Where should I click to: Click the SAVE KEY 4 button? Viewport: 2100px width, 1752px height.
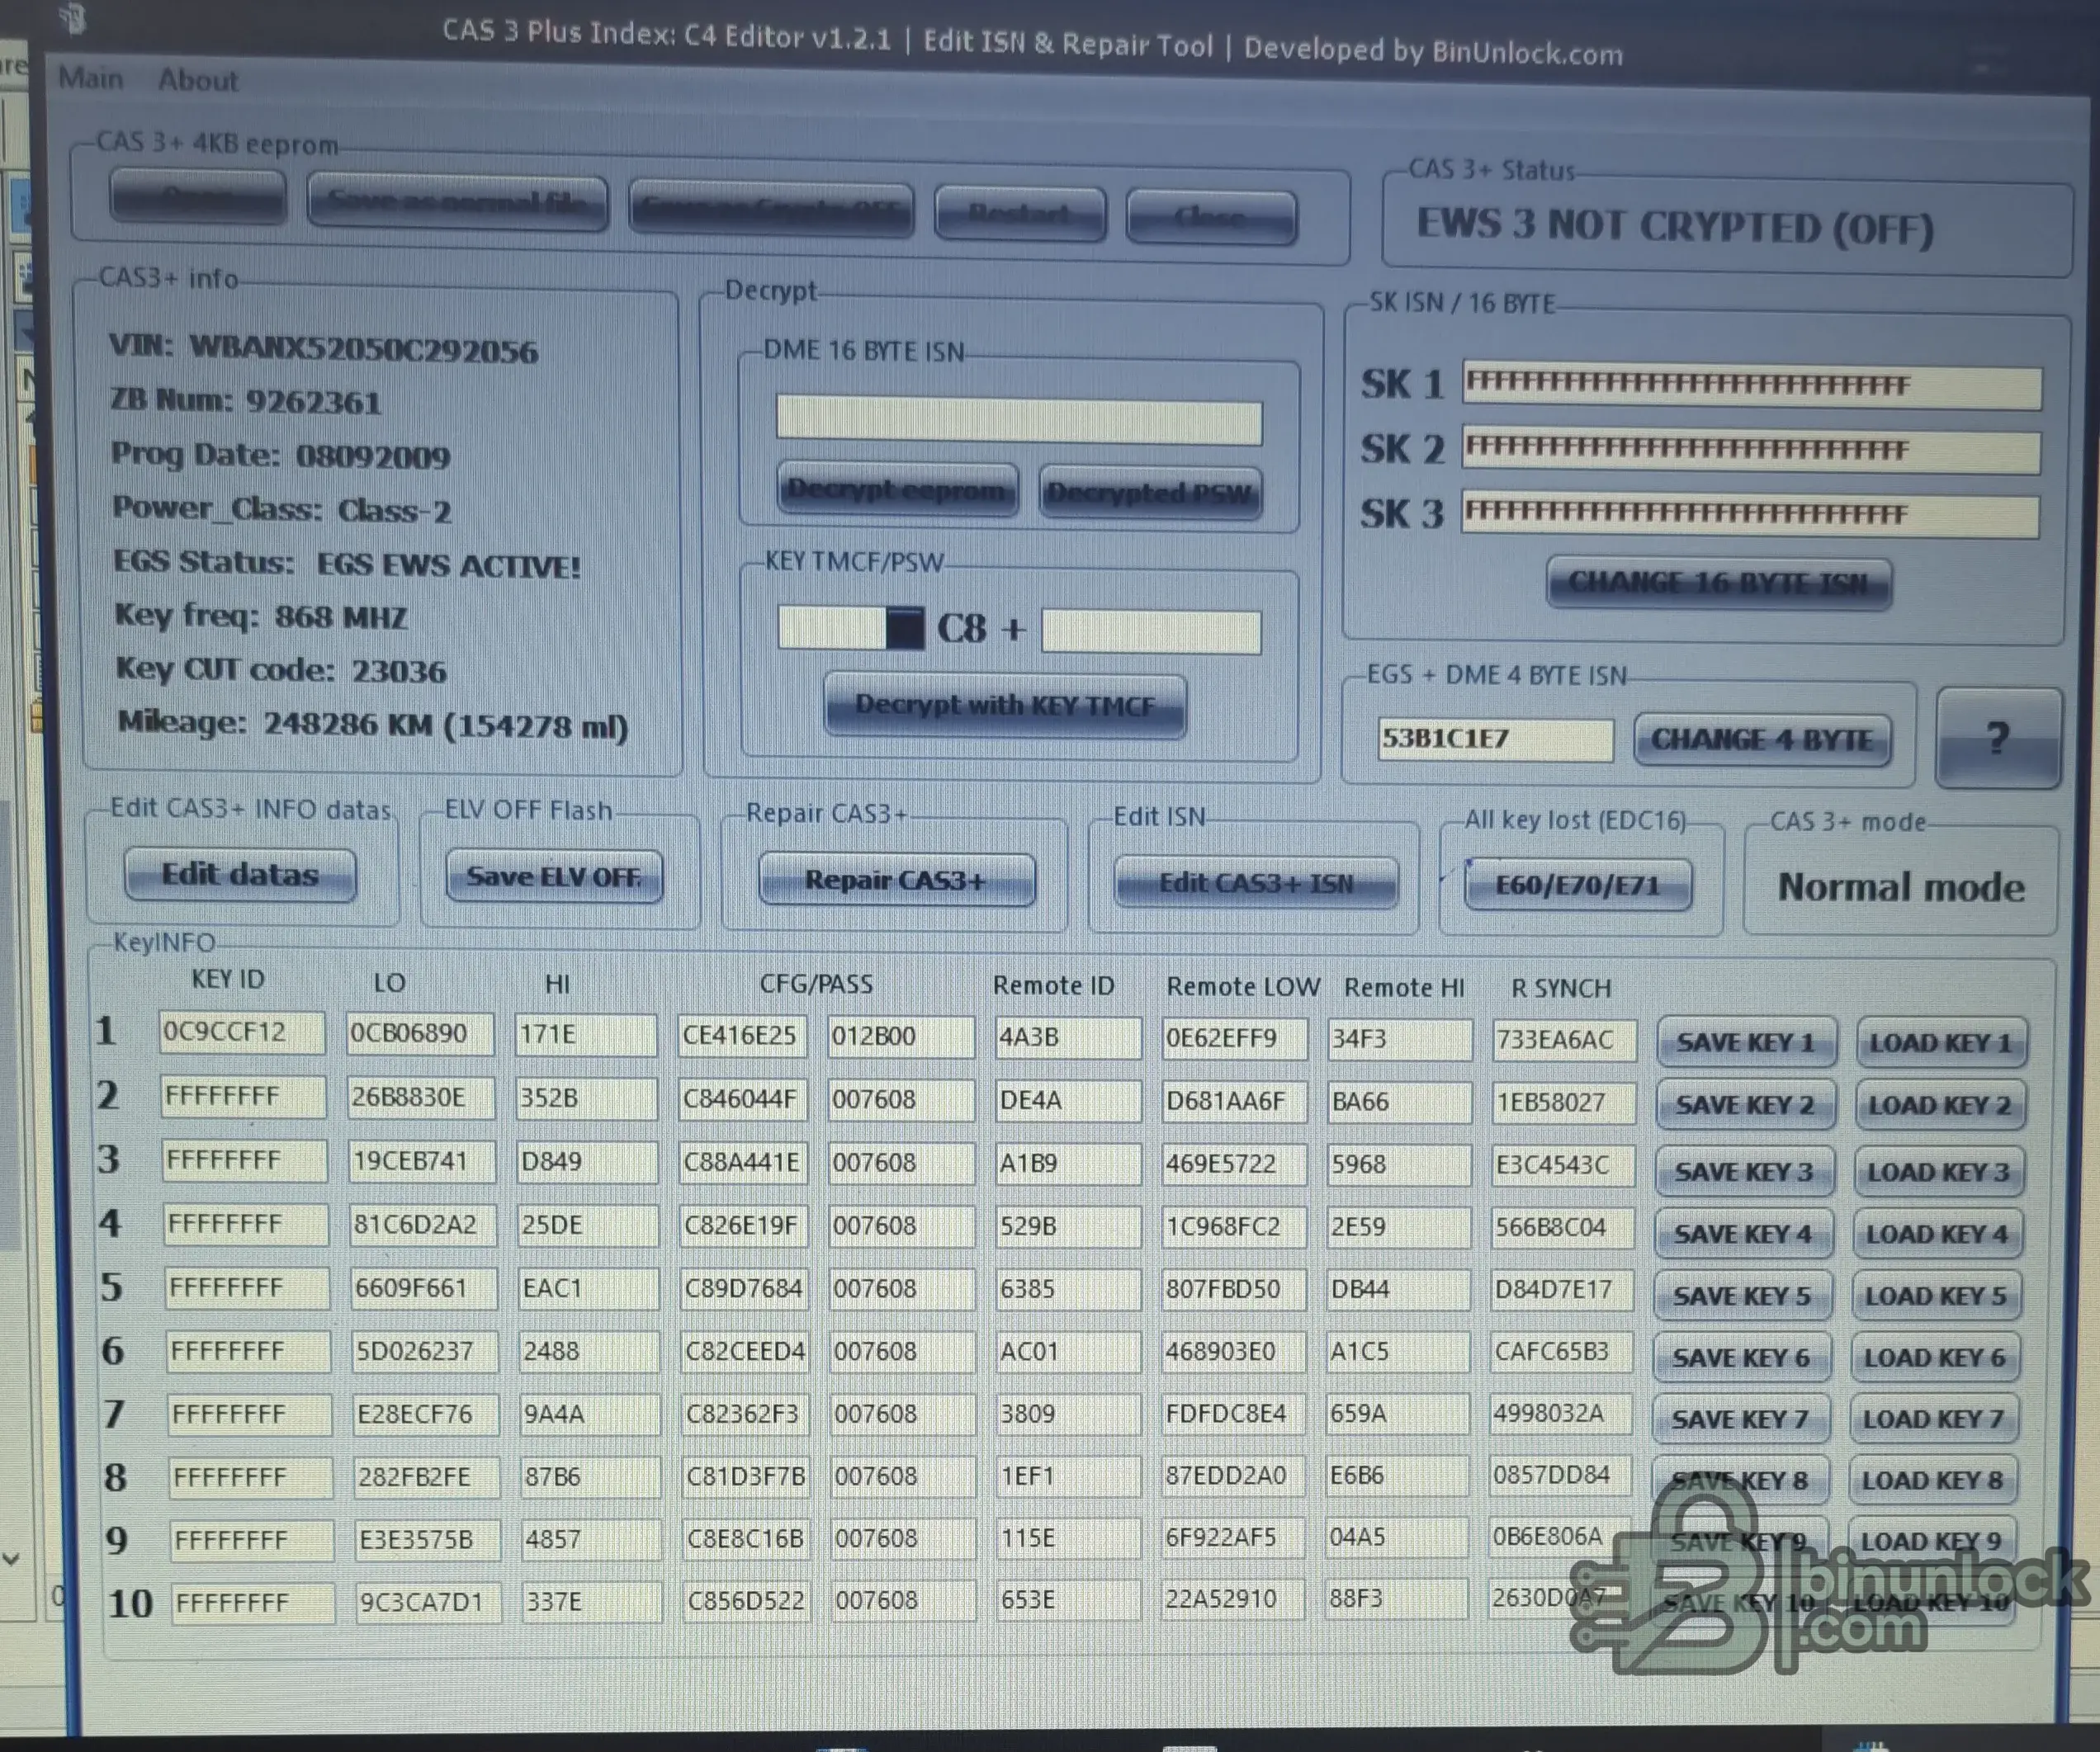(x=1743, y=1234)
